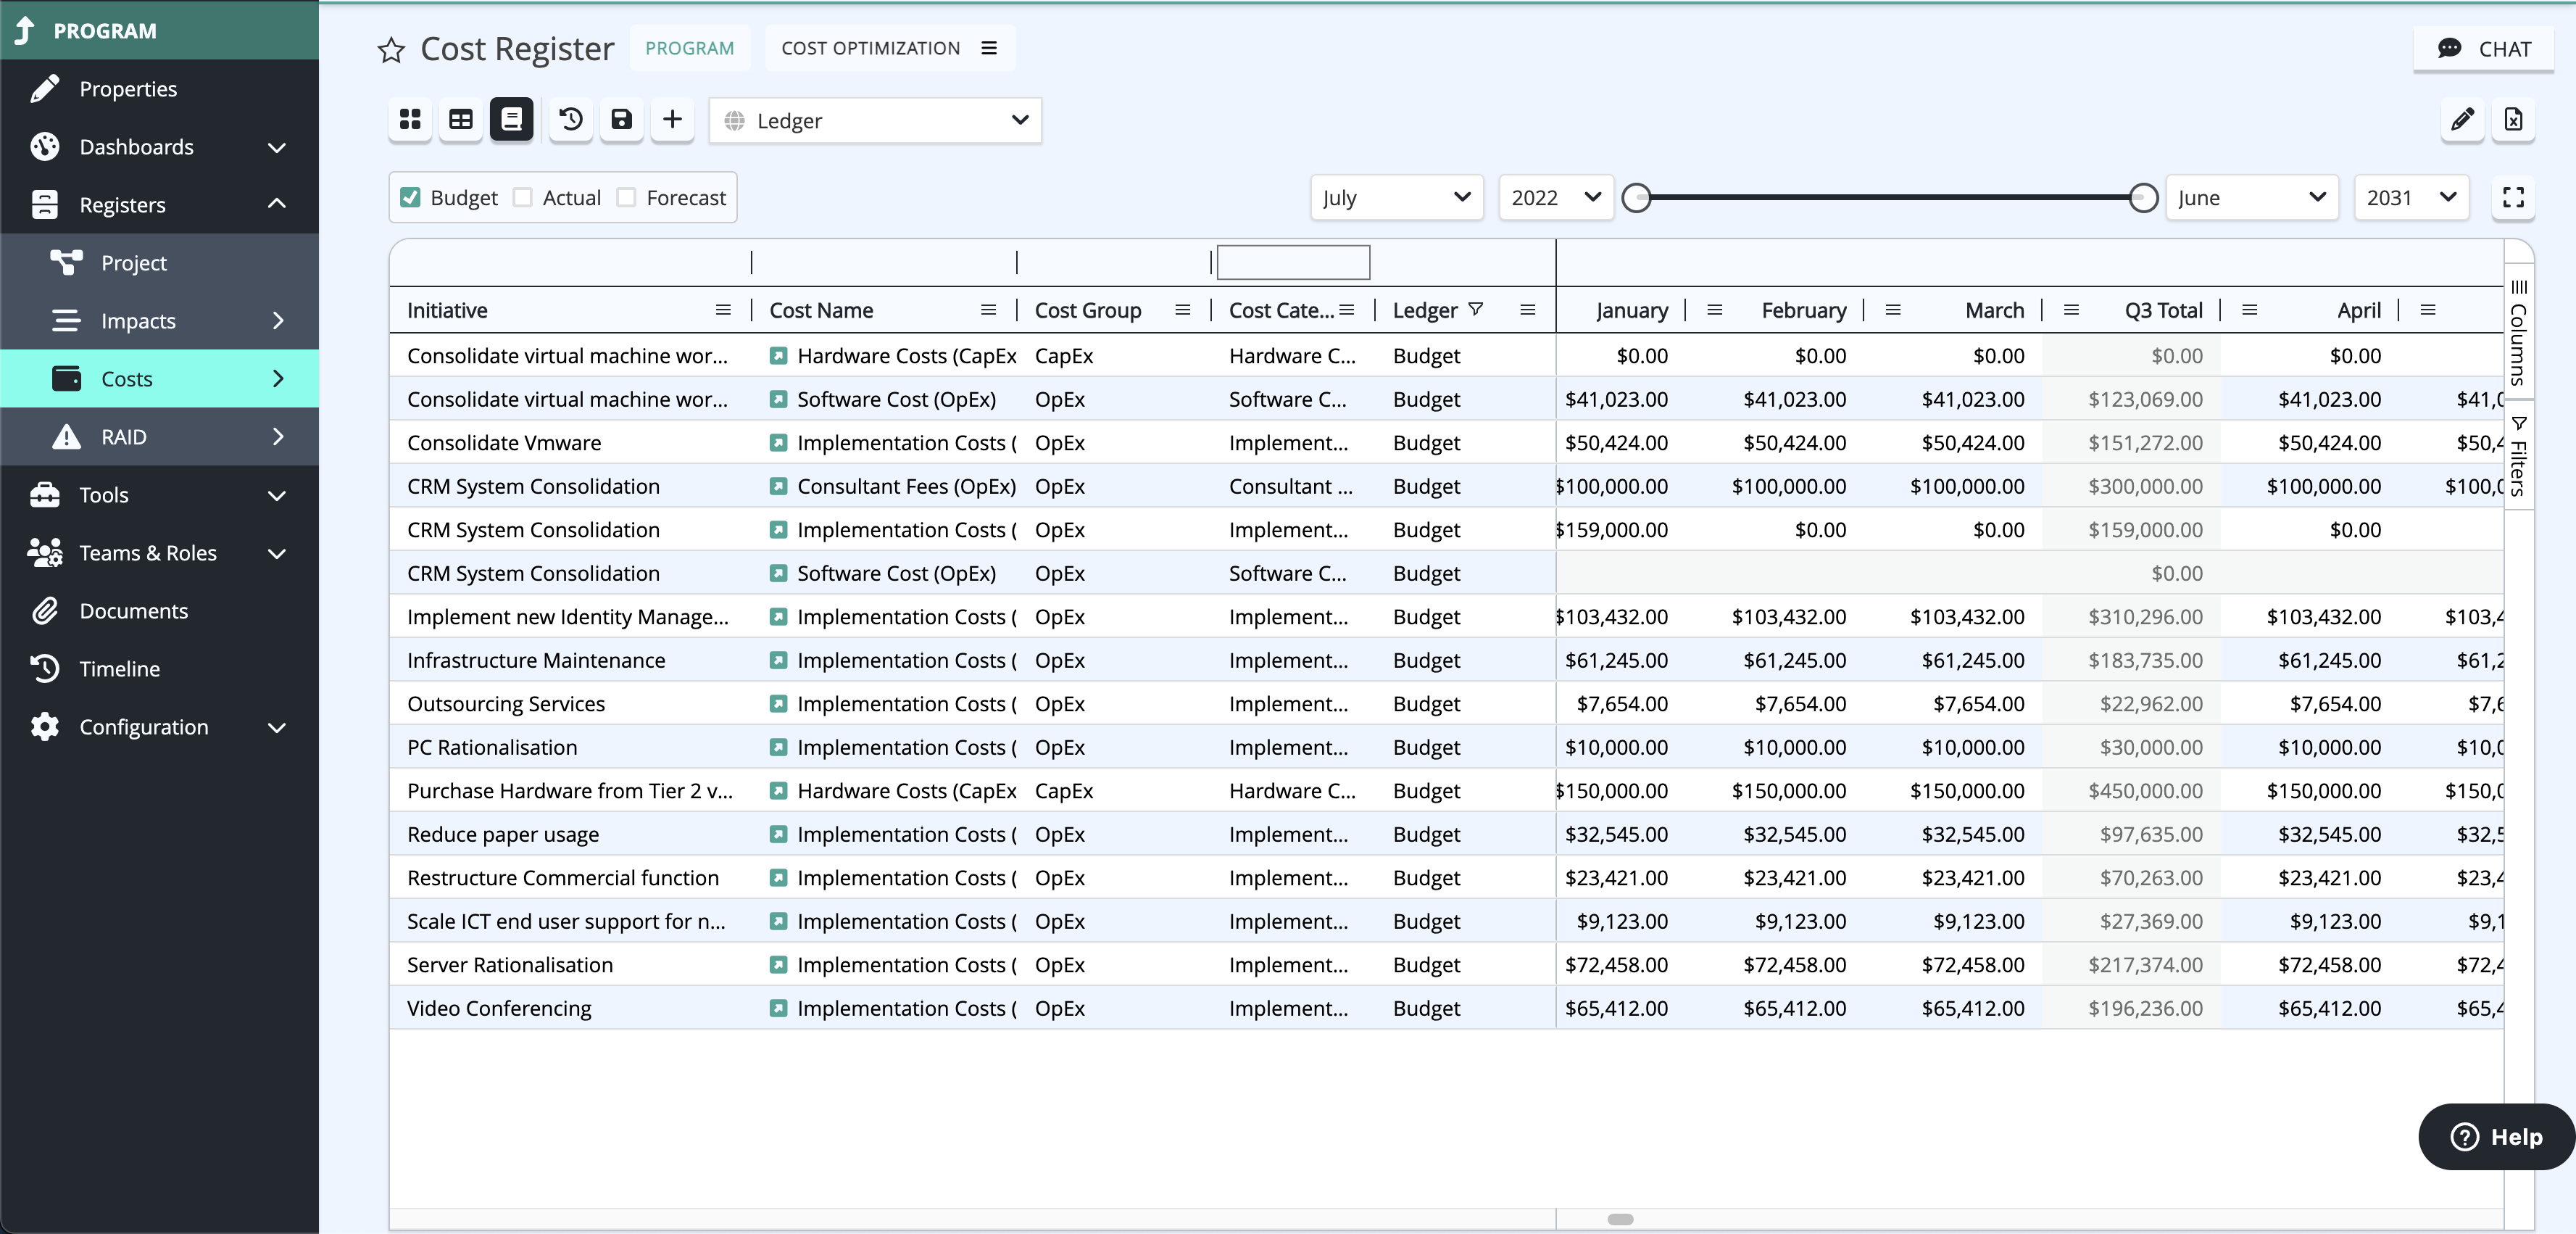Export to Excel file icon

click(x=2514, y=120)
